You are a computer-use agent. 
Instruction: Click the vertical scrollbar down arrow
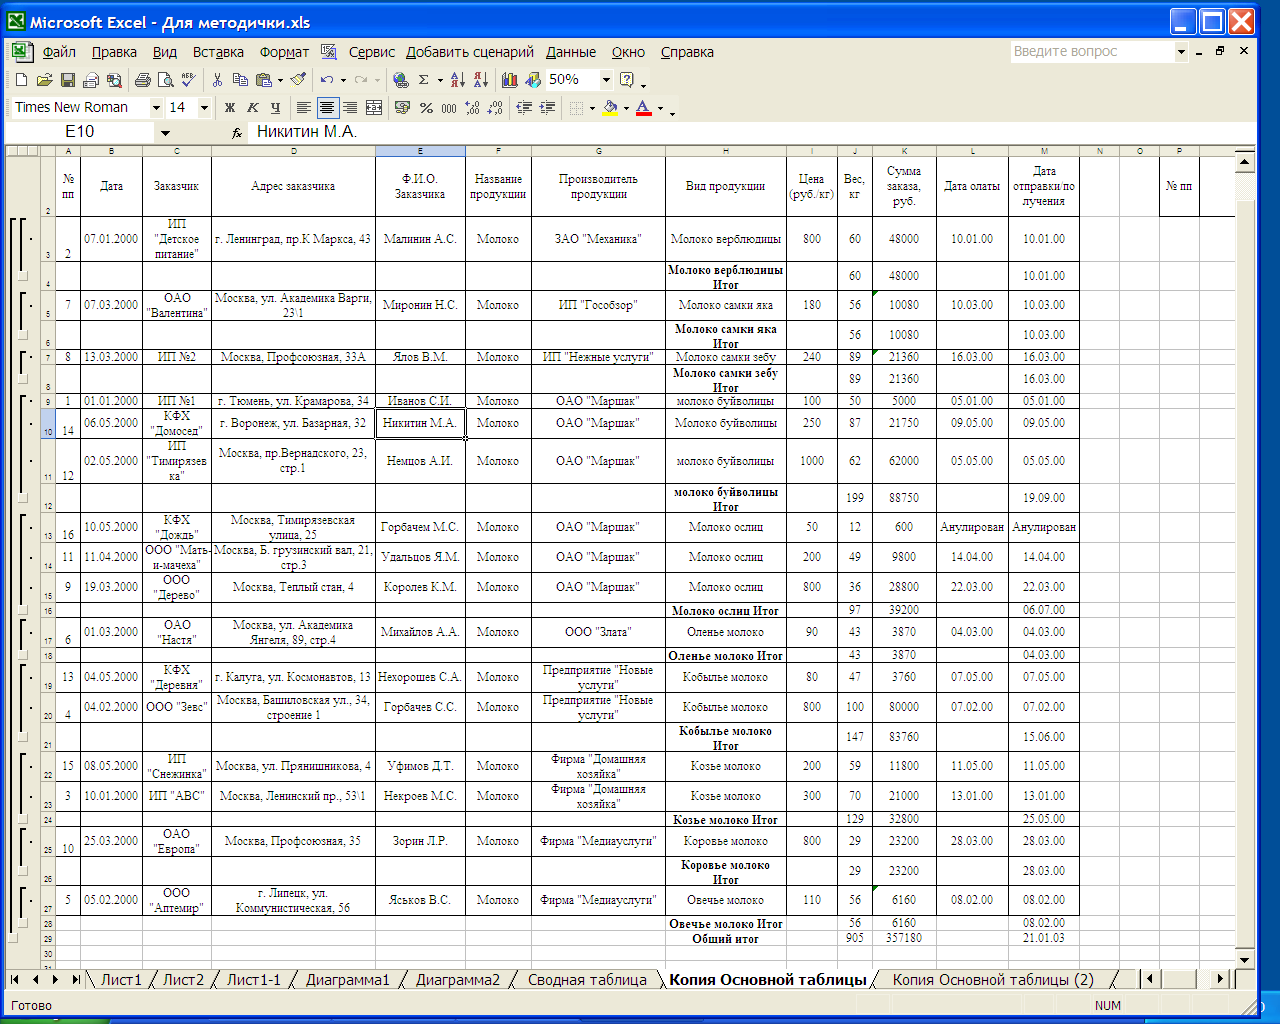point(1245,960)
